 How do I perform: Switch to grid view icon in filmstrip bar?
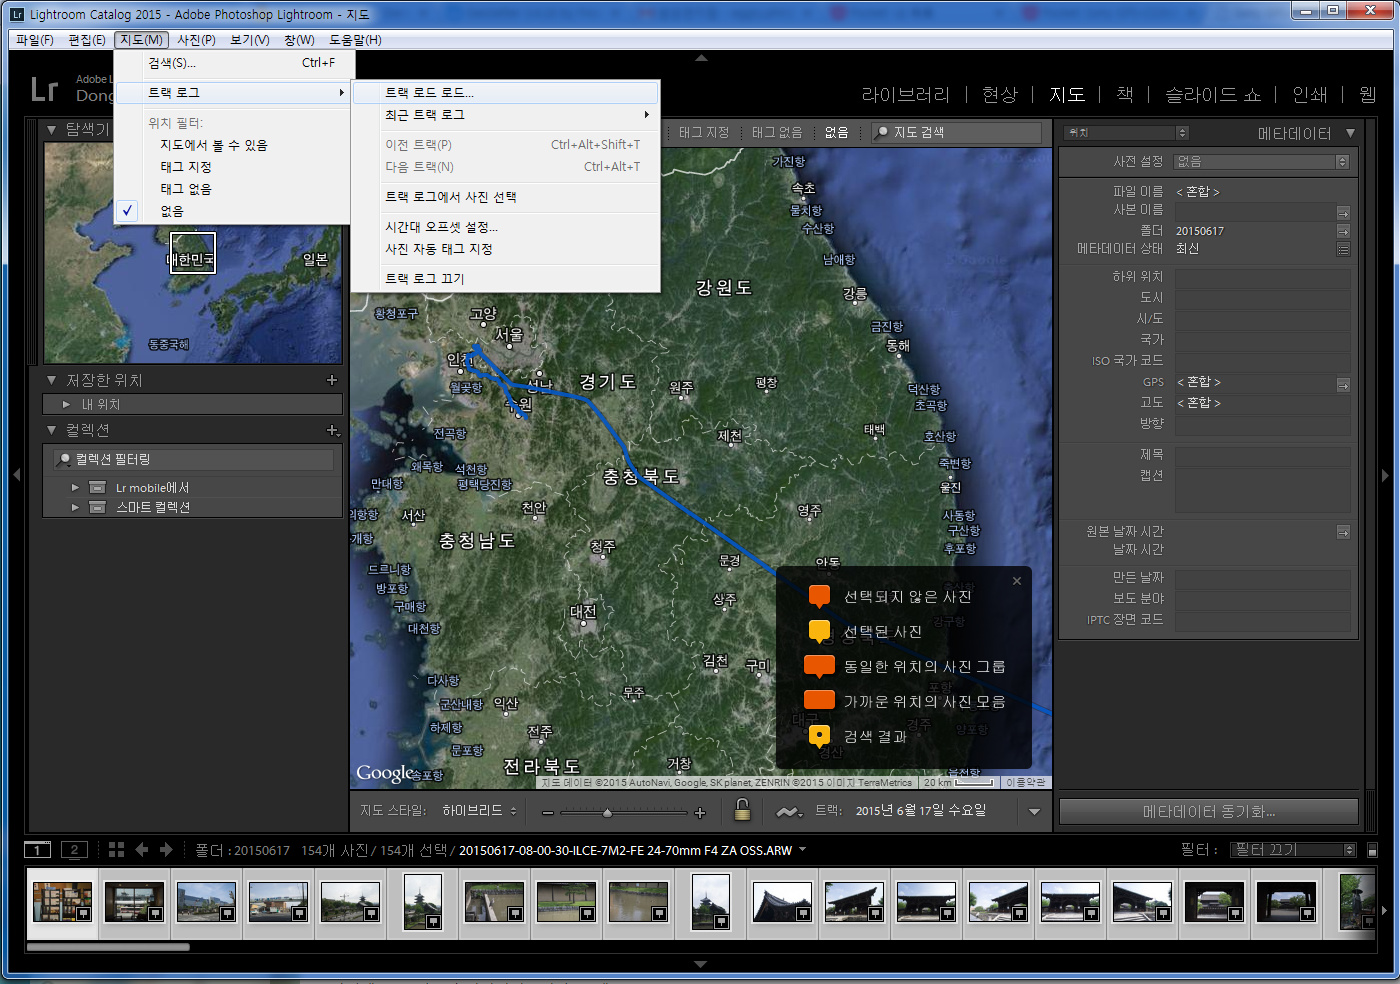point(116,849)
